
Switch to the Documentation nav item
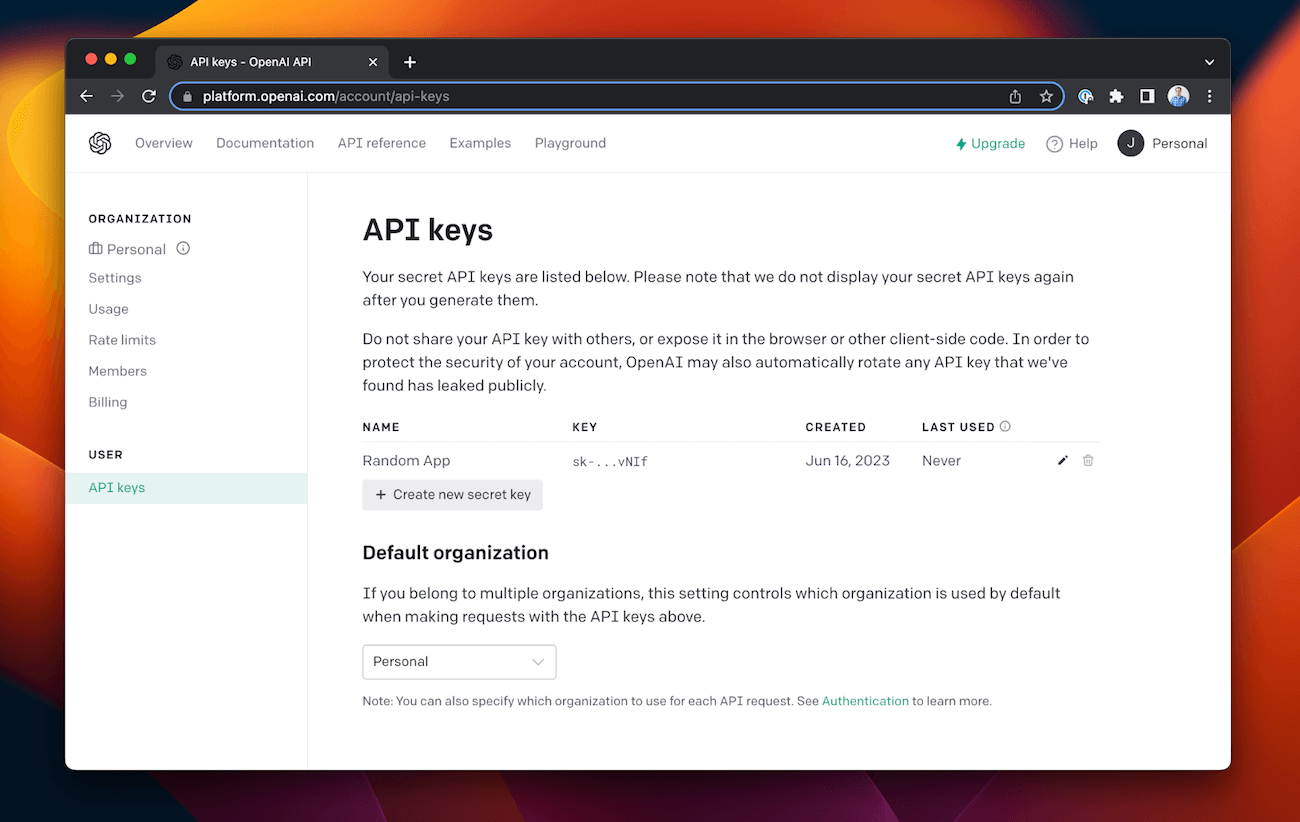click(264, 143)
